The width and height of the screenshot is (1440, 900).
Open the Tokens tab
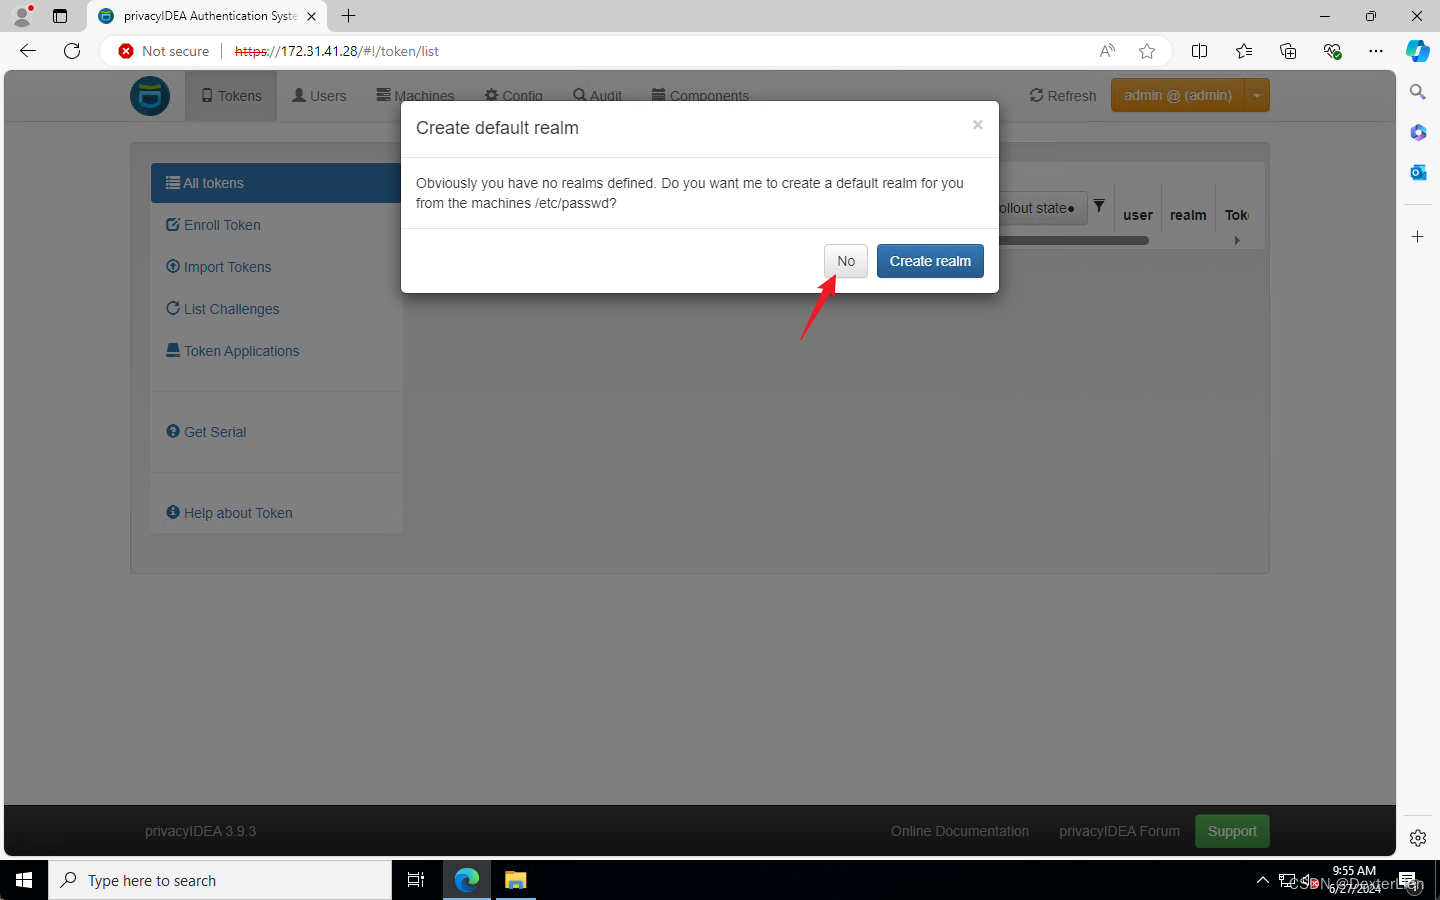[231, 96]
